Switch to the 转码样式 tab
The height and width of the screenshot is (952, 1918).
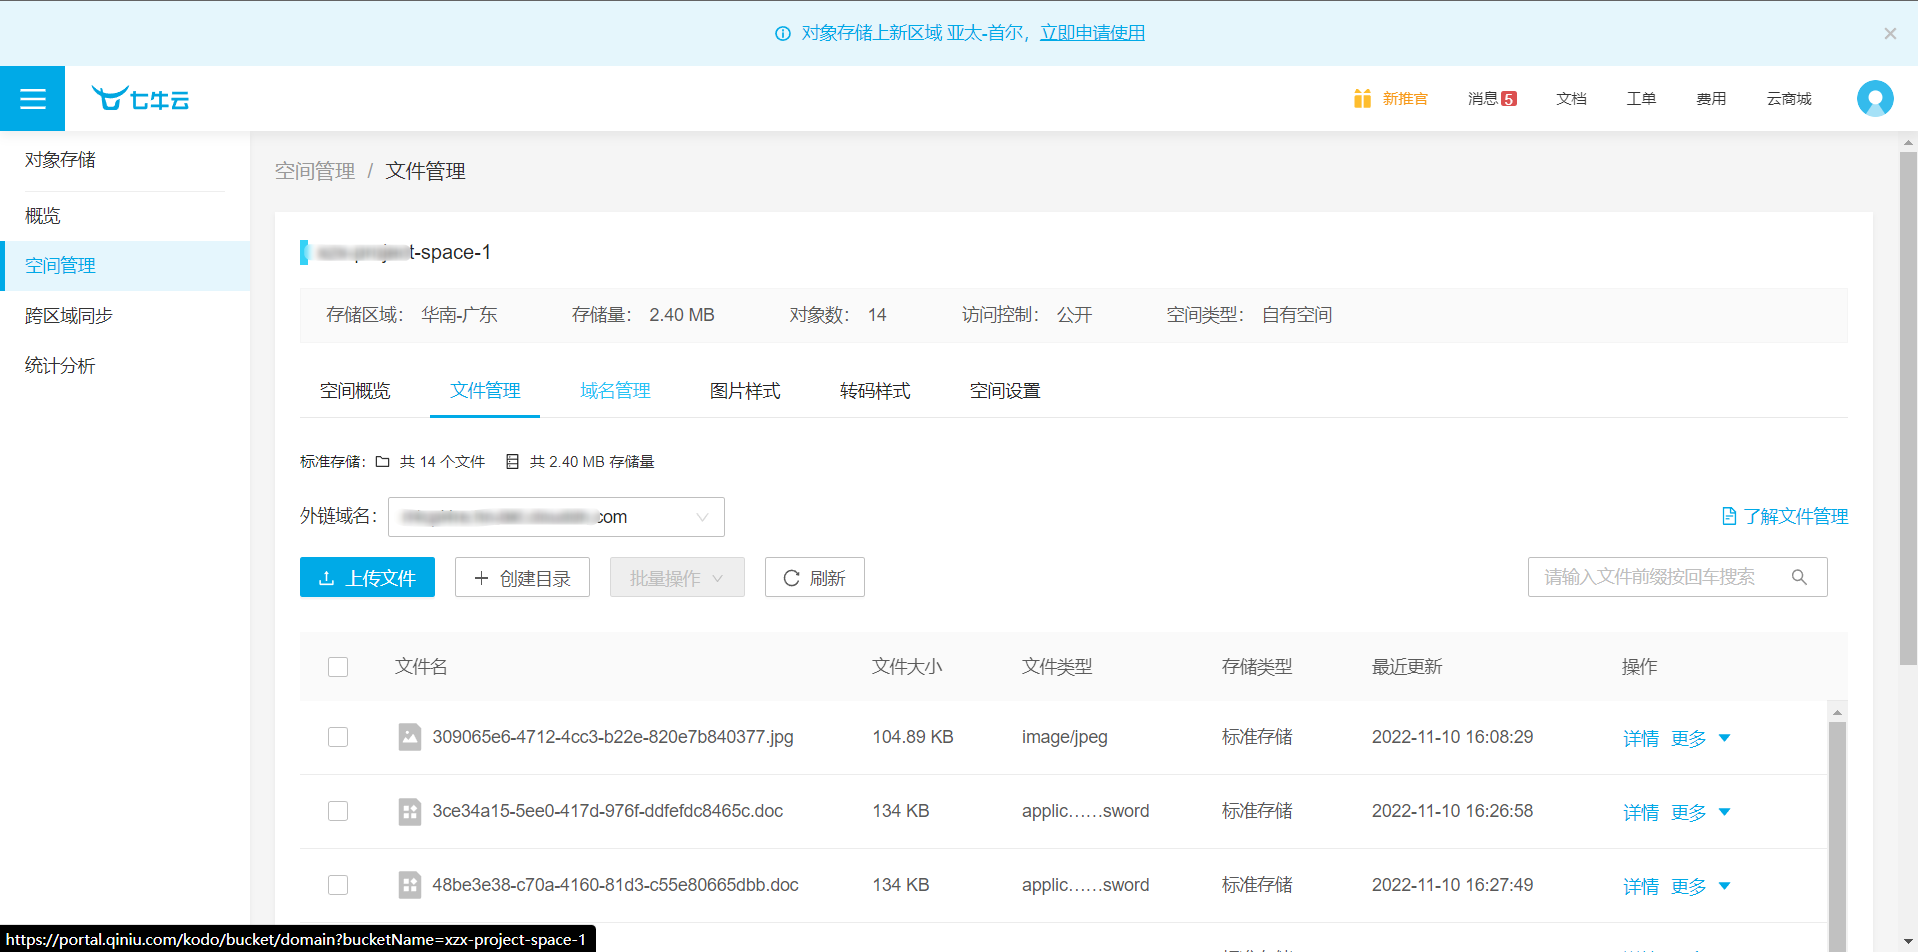[875, 391]
